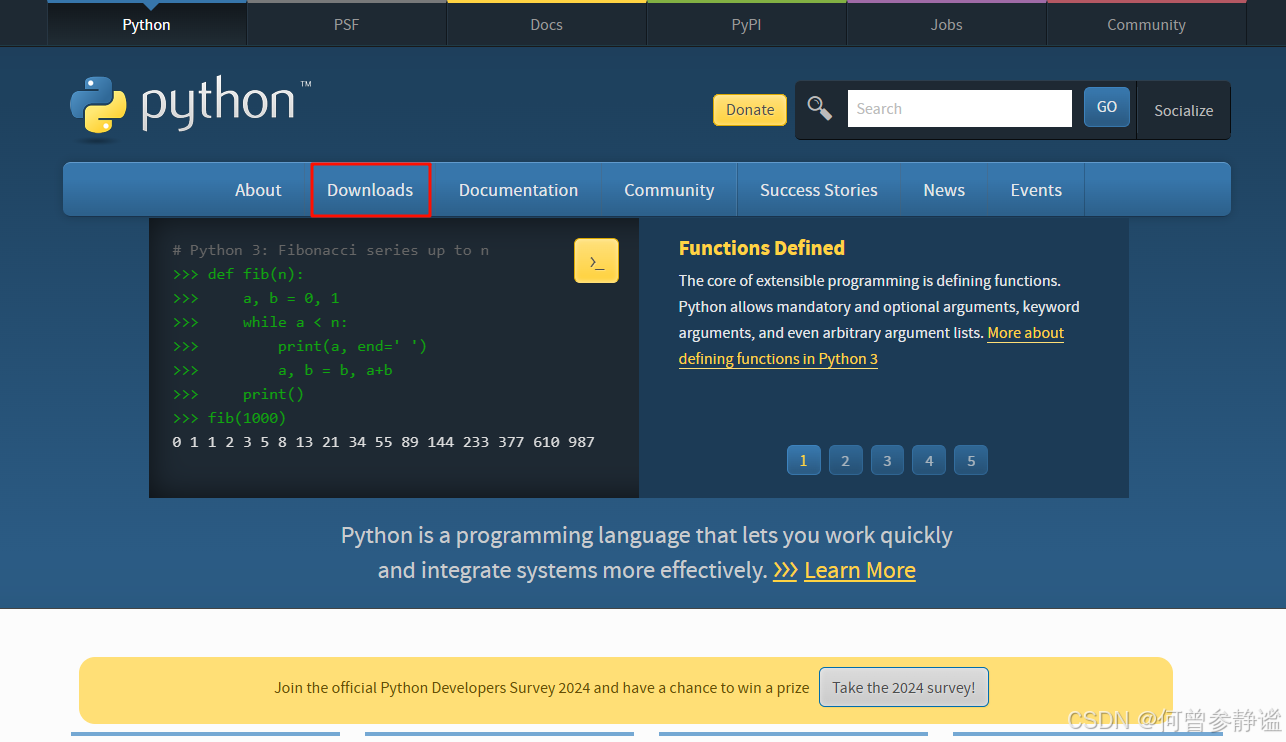Viewport: 1286px width, 742px height.
Task: Open the Events menu
Action: pos(1036,190)
